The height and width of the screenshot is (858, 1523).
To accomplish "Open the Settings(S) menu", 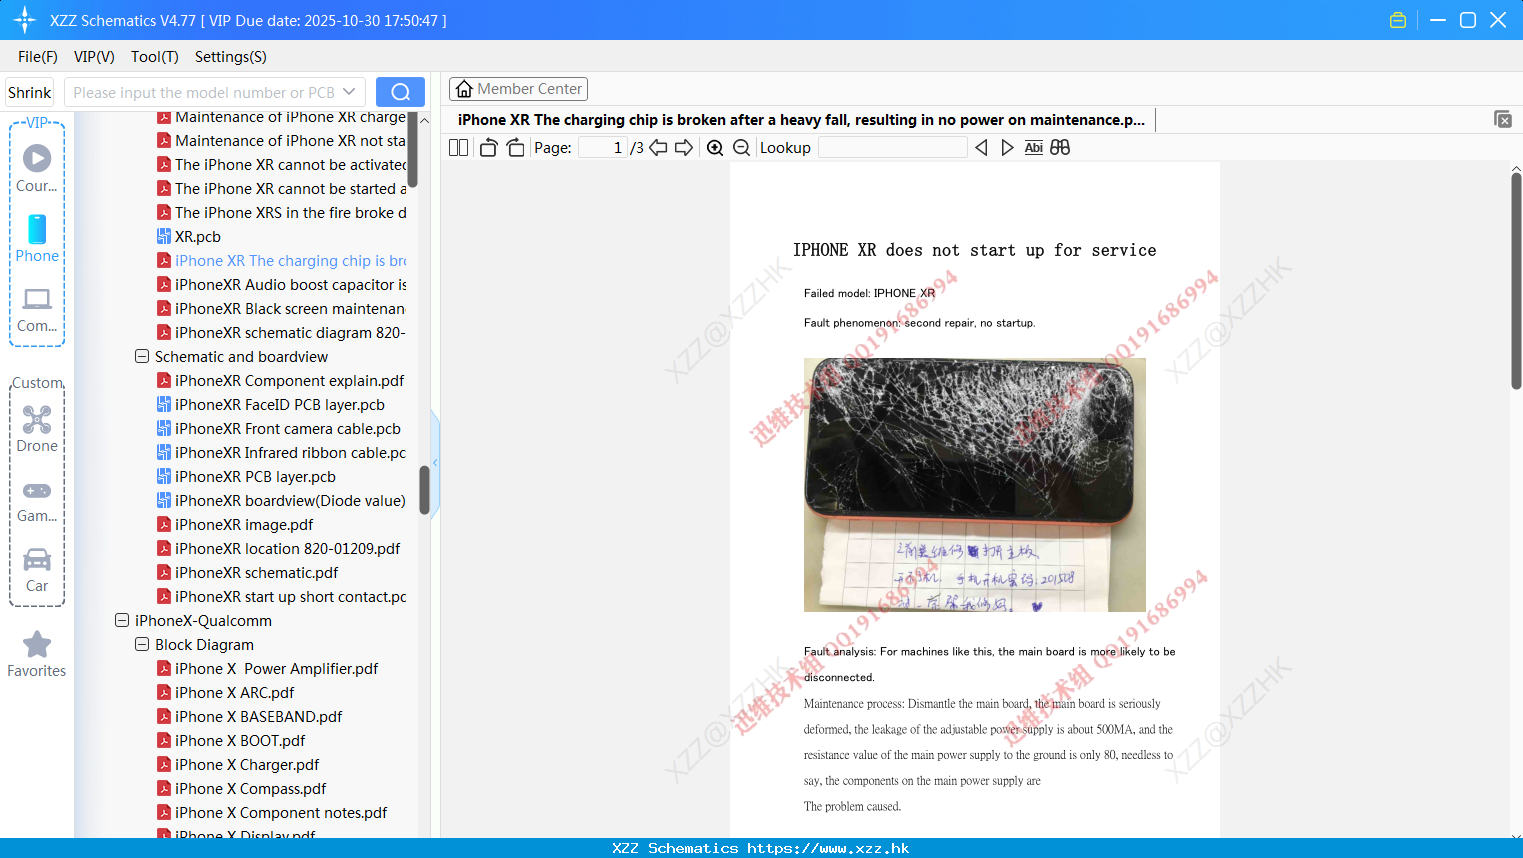I will pyautogui.click(x=231, y=57).
